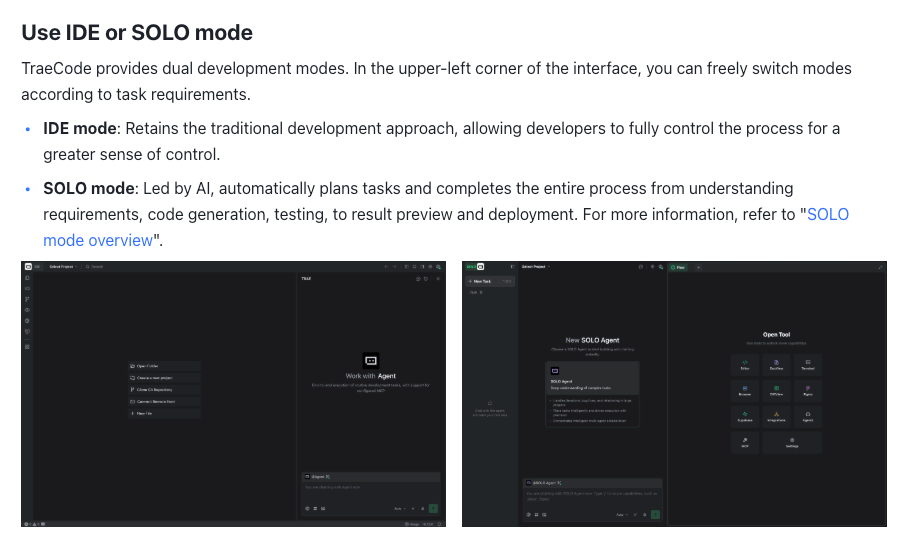908x550 pixels.
Task: Choose New File in the IDE screenshot
Action: click(x=164, y=413)
